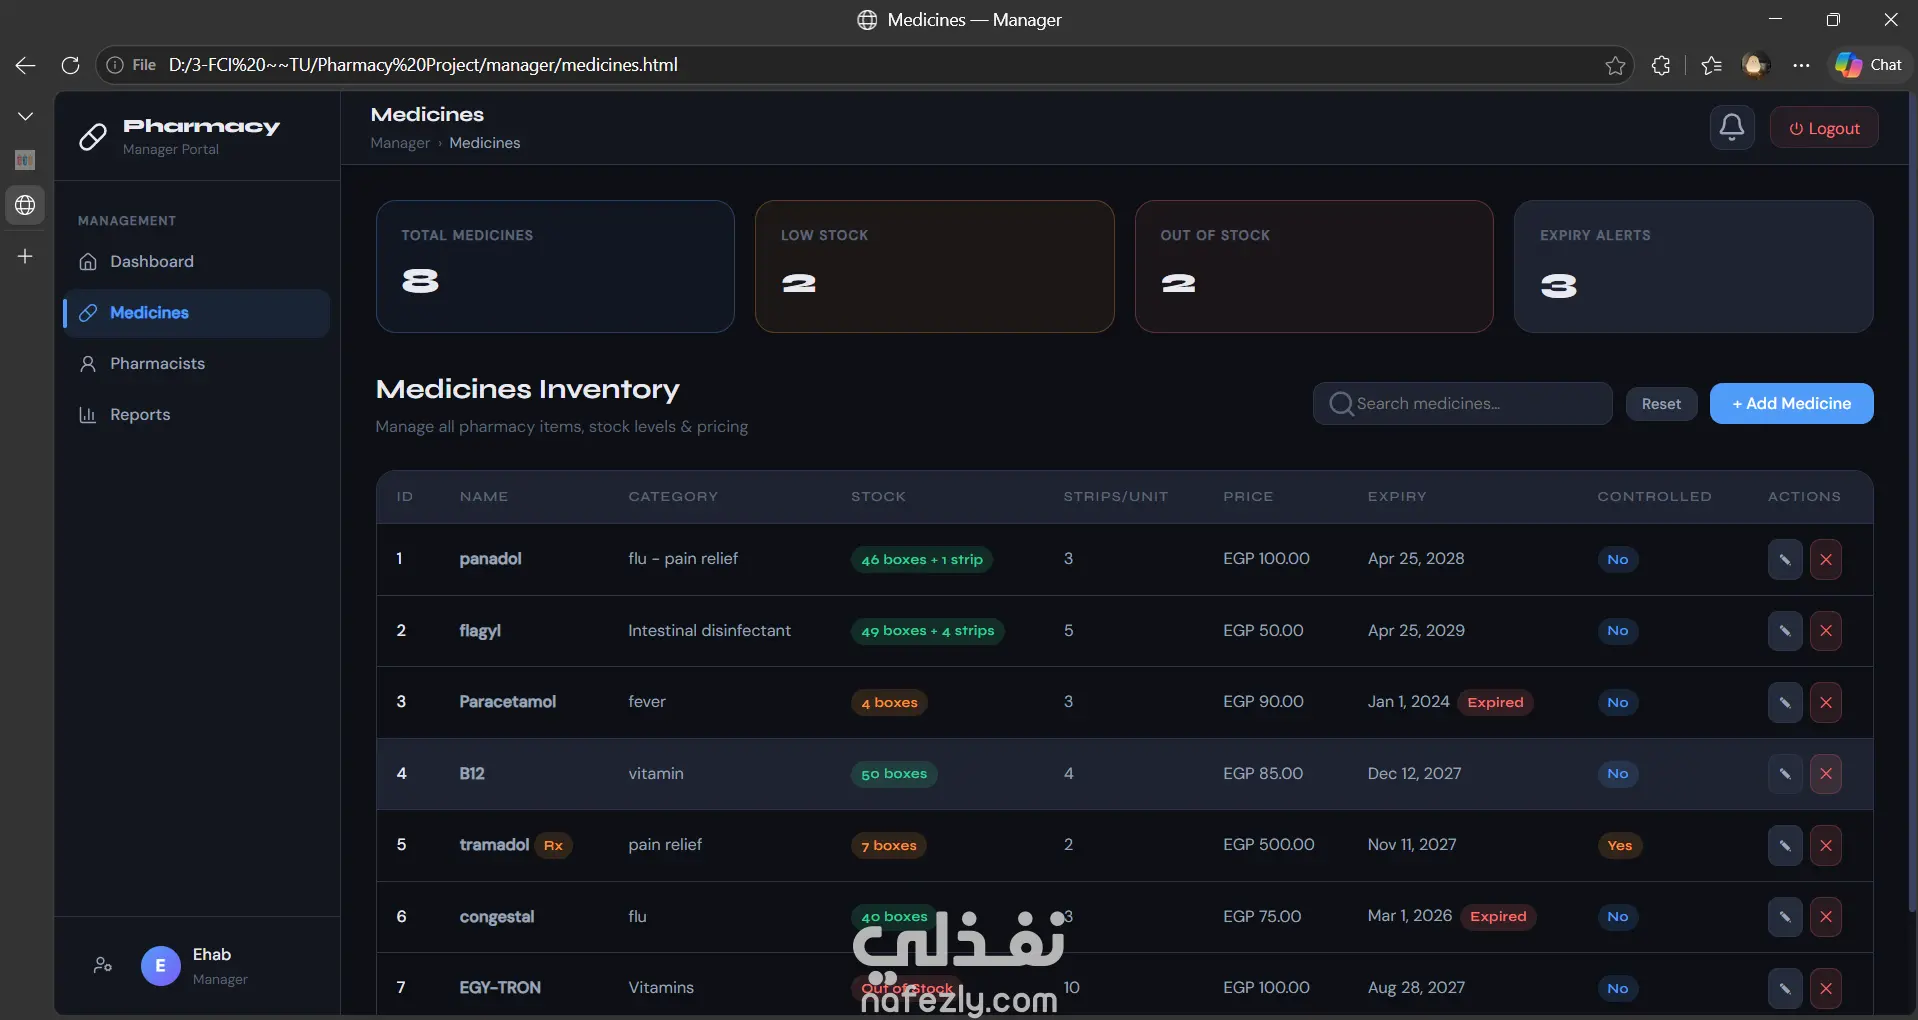Image resolution: width=1918 pixels, height=1020 pixels.
Task: Click the Stock column header
Action: click(878, 497)
